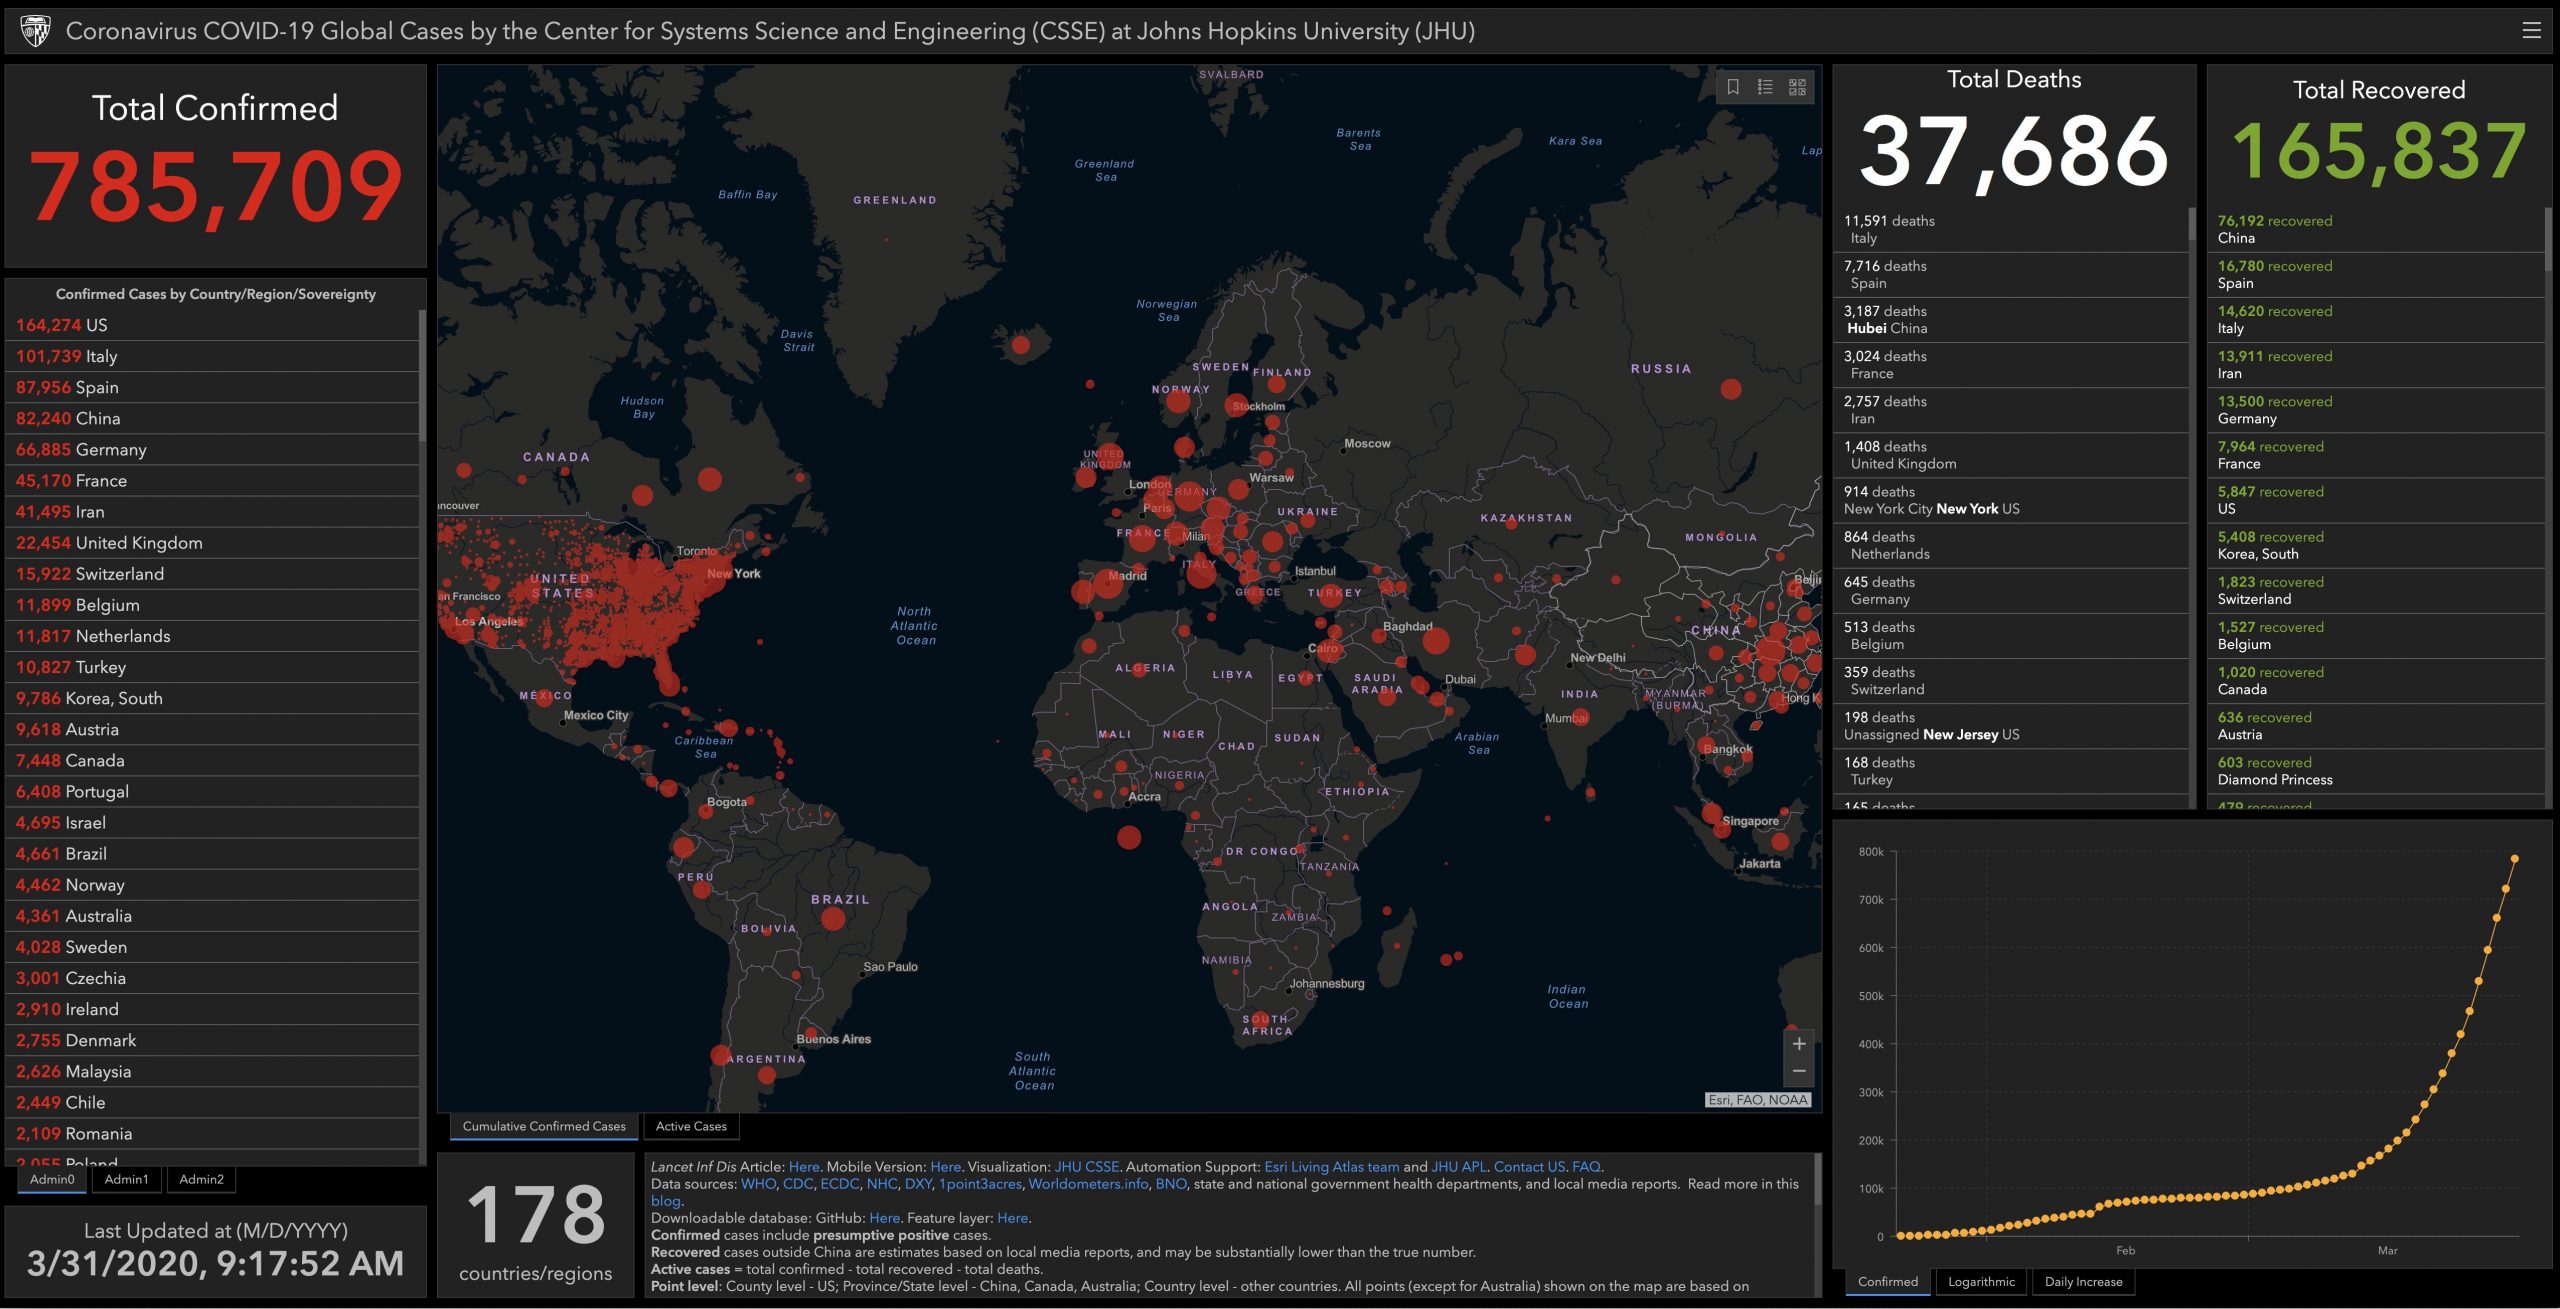Click the "76,192 recovered China" entry
This screenshot has width=2560, height=1309.
(x=2376, y=229)
